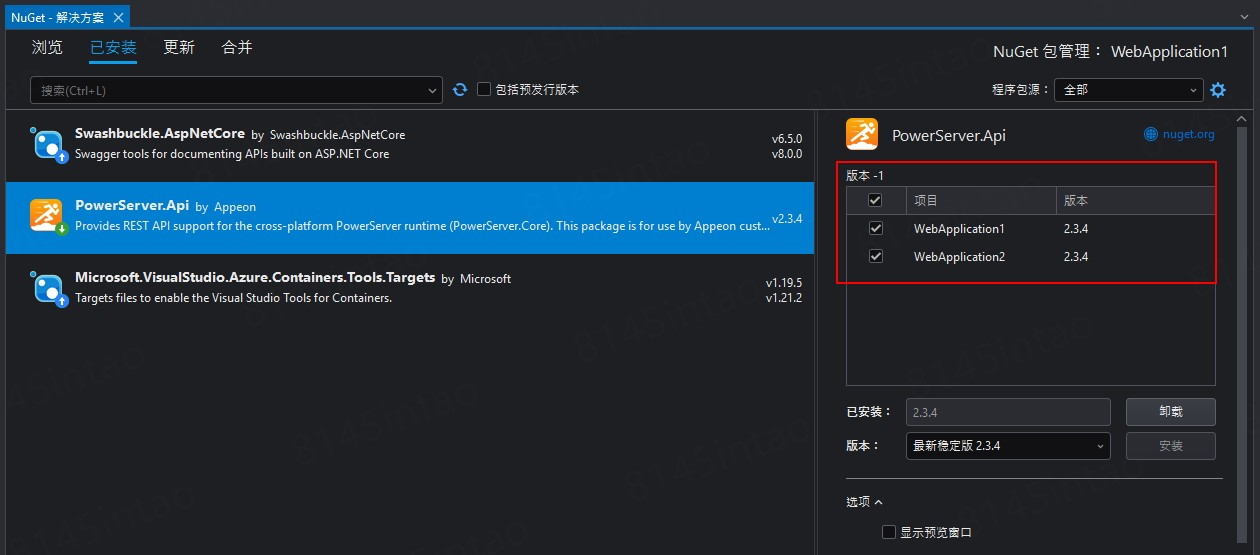Enable the show preview window checkbox
This screenshot has height=555, width=1260.
point(889,532)
